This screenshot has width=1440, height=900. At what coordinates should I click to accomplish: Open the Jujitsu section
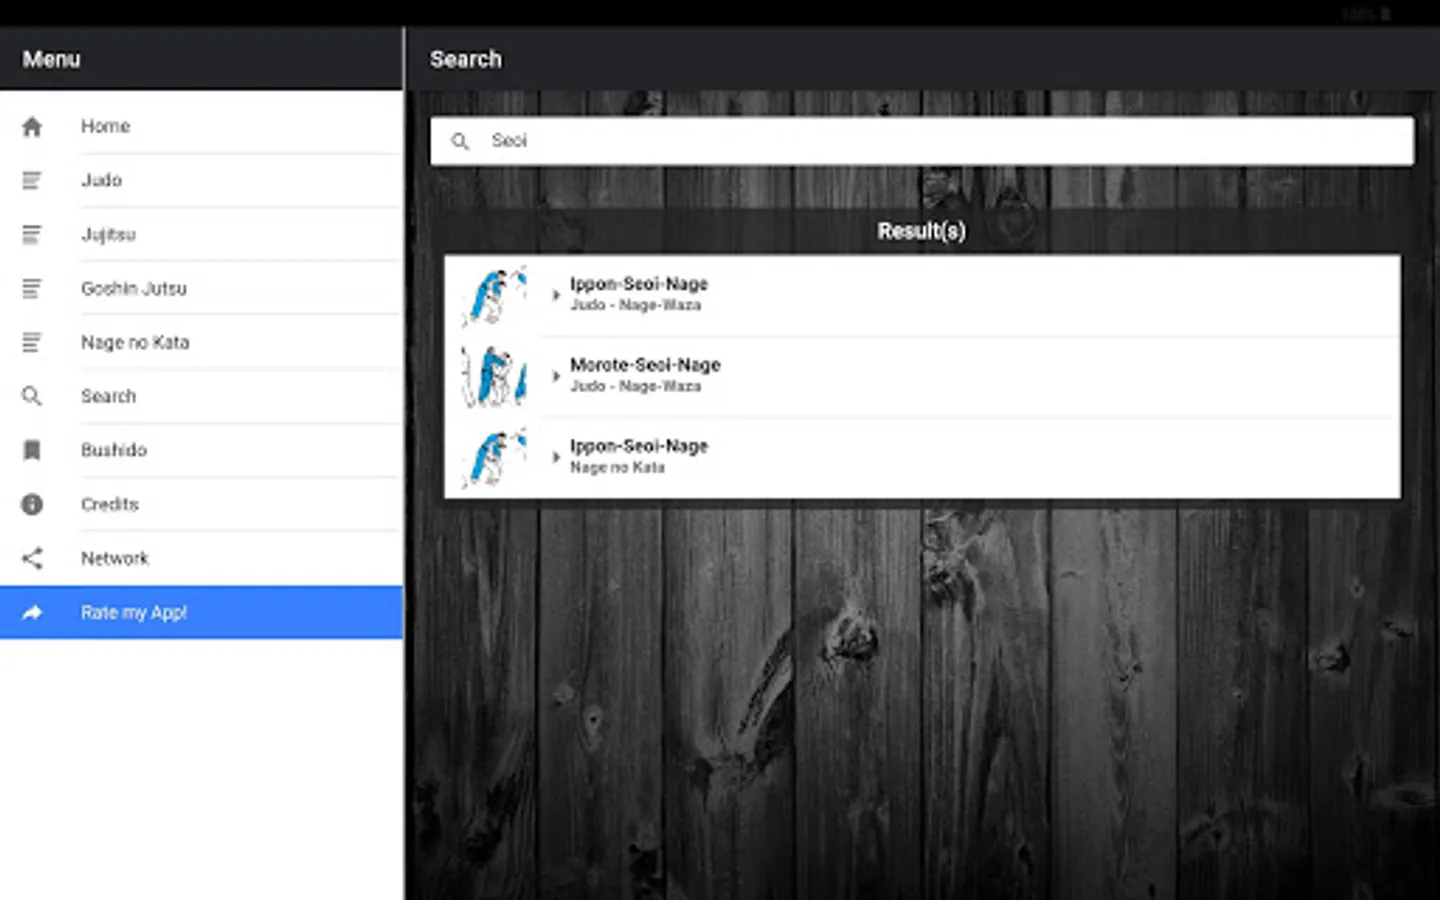coord(201,235)
